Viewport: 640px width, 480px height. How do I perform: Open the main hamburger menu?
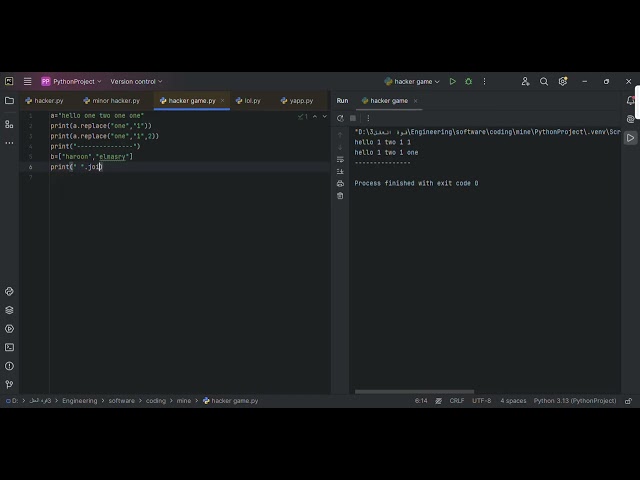(27, 82)
